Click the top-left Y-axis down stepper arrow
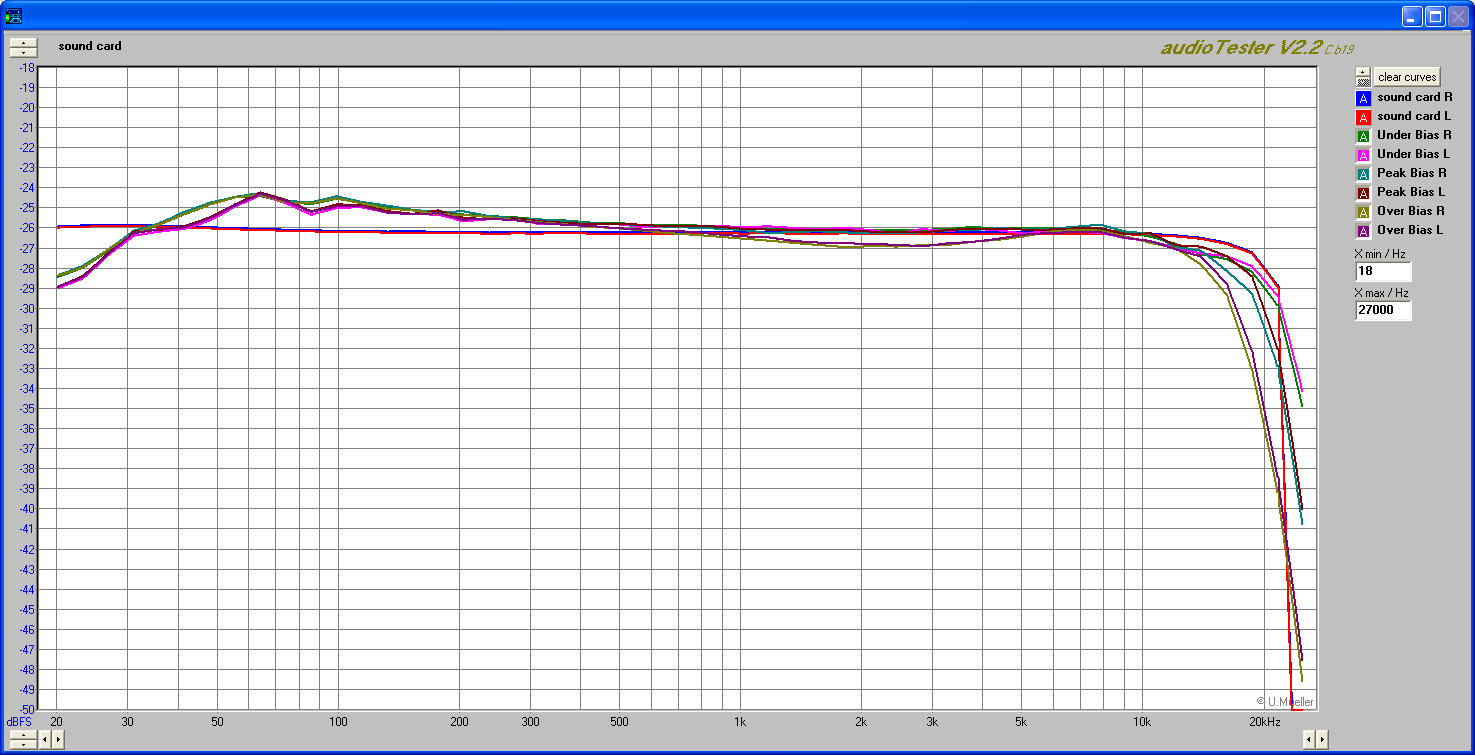1475x755 pixels. 22,52
